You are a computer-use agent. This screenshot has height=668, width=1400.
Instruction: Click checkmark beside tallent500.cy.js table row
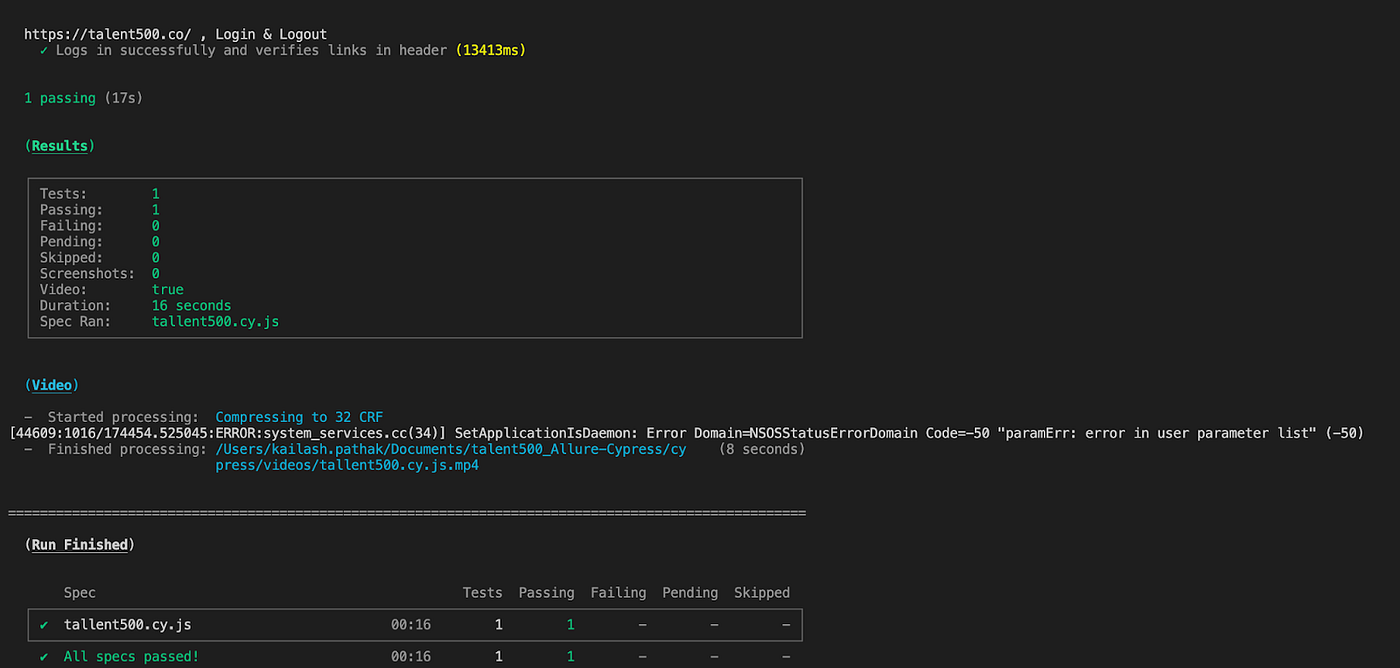point(44,625)
